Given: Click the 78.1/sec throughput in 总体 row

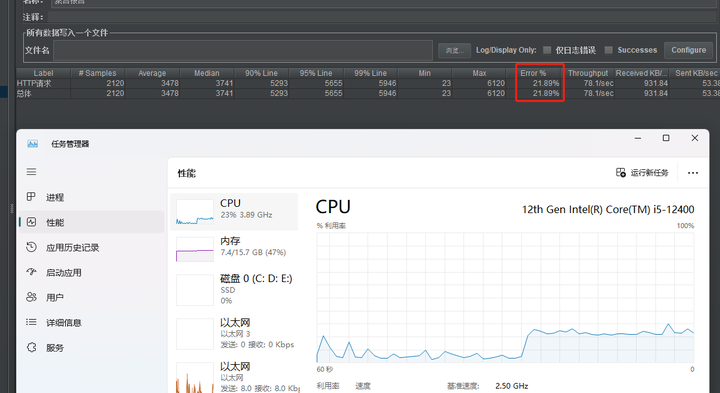Looking at the screenshot, I should pos(598,93).
